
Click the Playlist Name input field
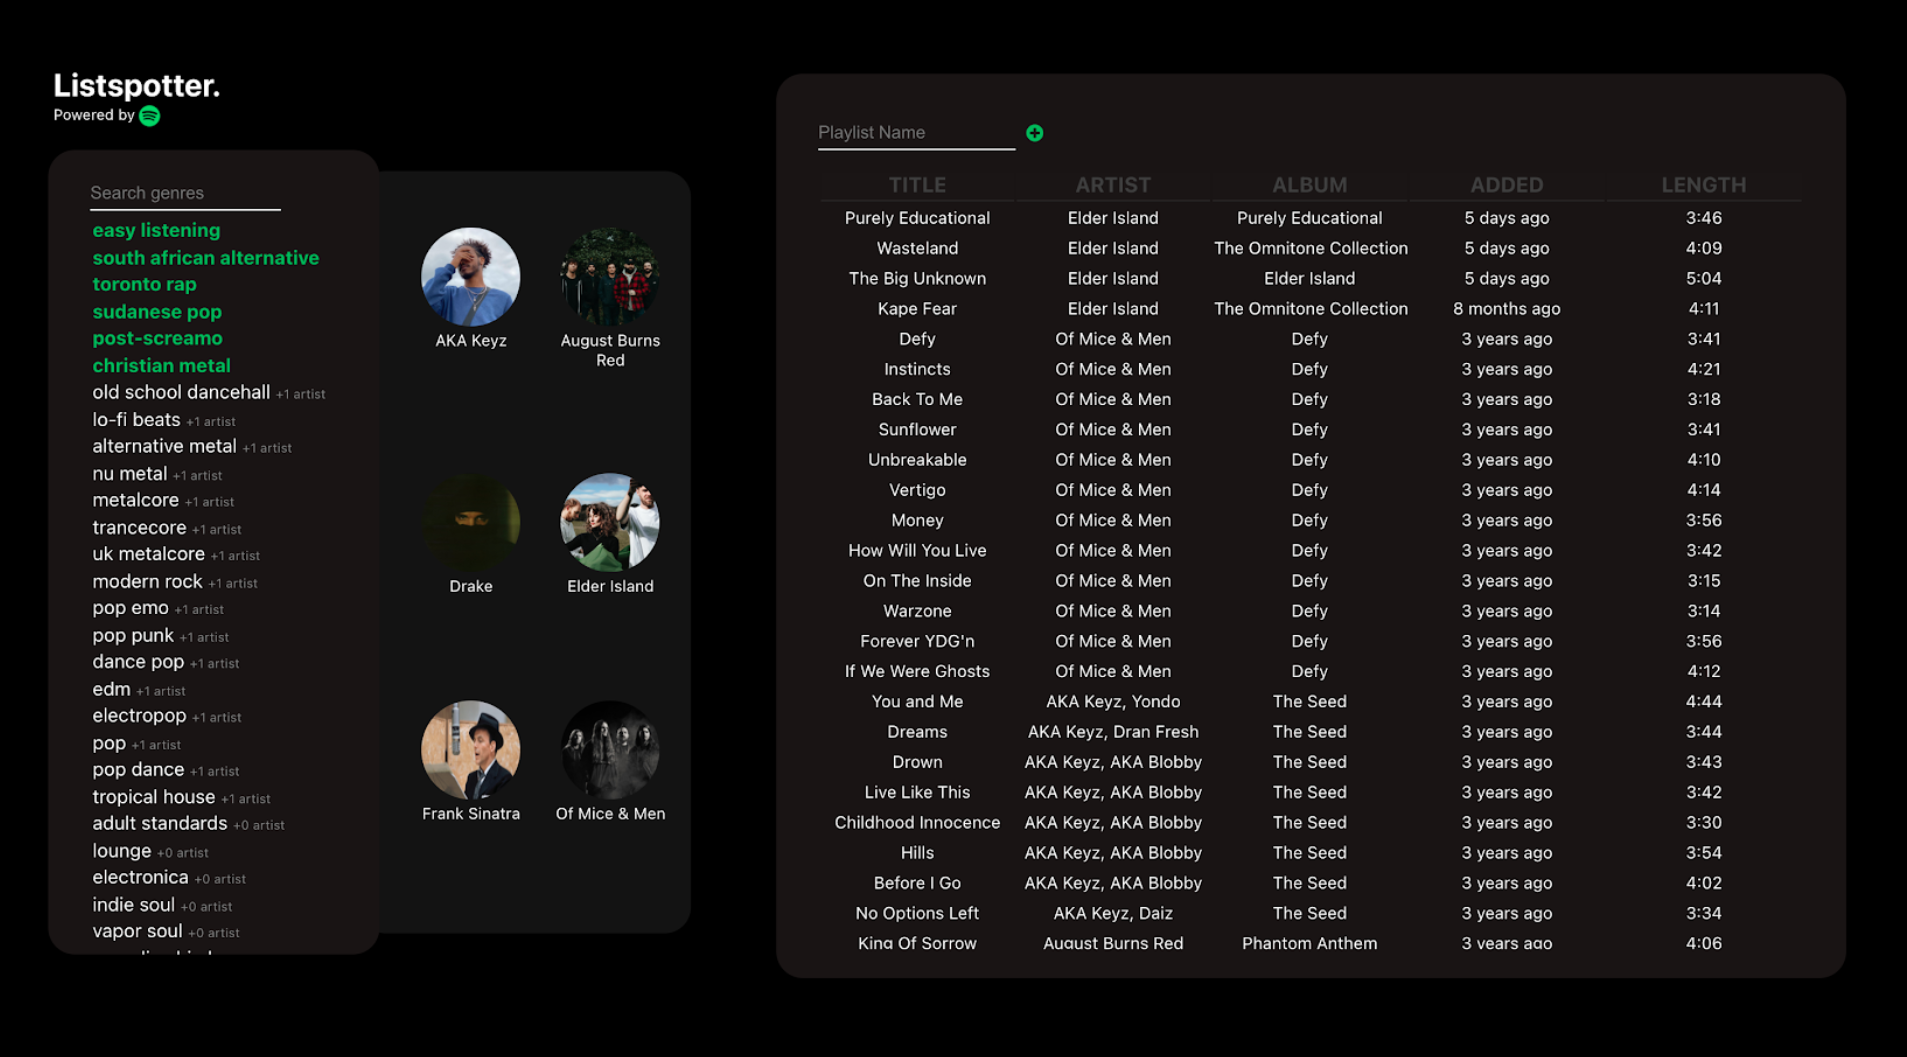916,133
